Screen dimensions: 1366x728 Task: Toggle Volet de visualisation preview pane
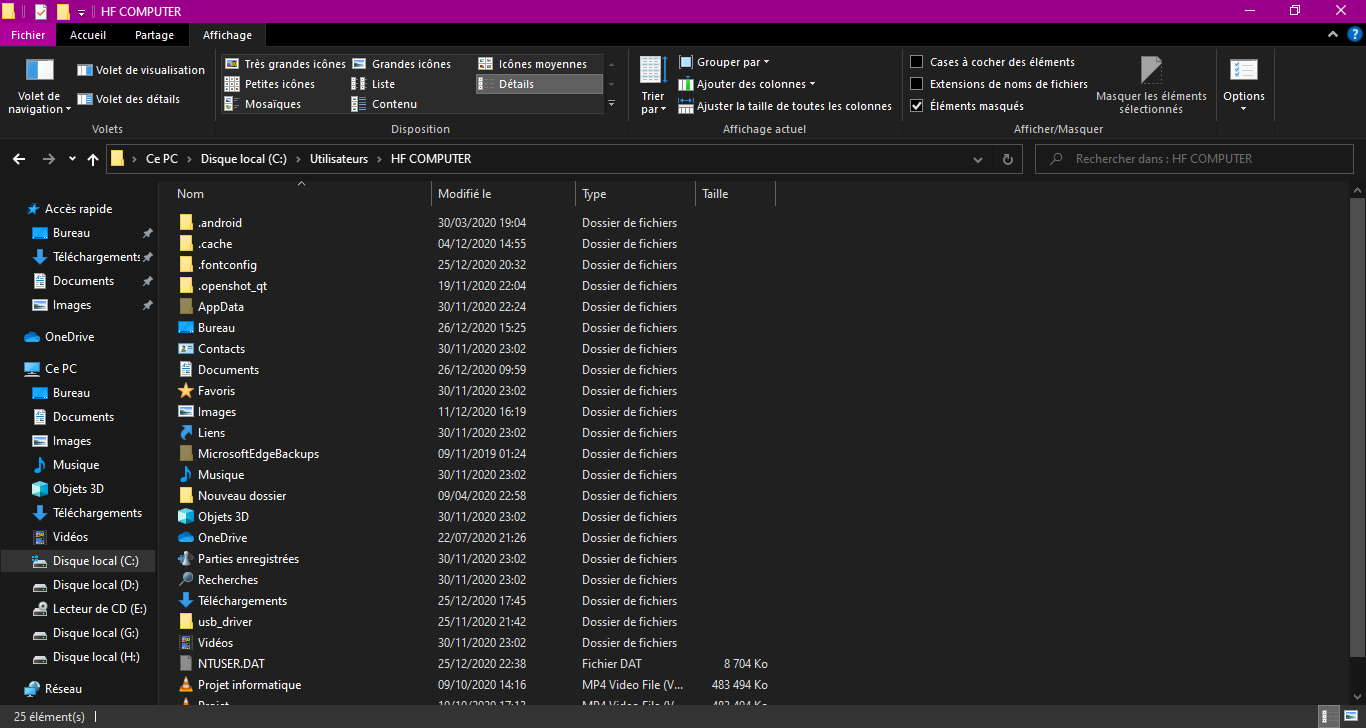(x=141, y=70)
